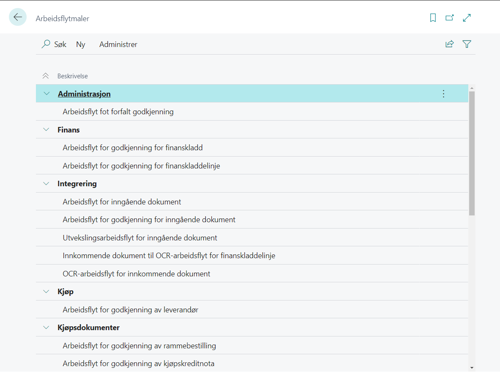500x374 pixels.
Task: Open the Administrer menu
Action: point(118,44)
